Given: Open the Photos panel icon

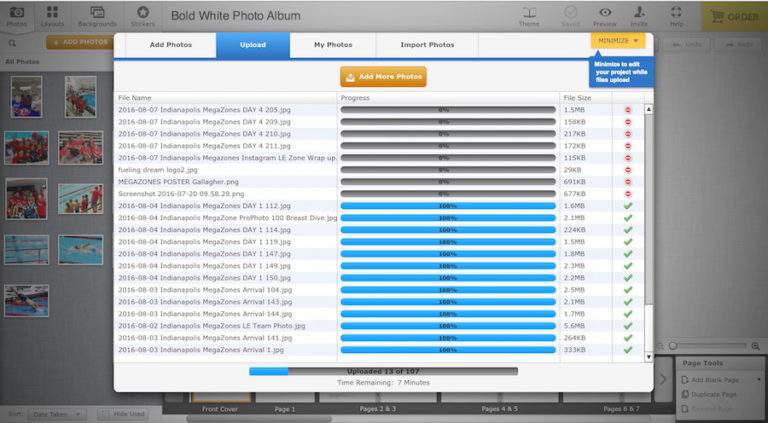Looking at the screenshot, I should (19, 14).
